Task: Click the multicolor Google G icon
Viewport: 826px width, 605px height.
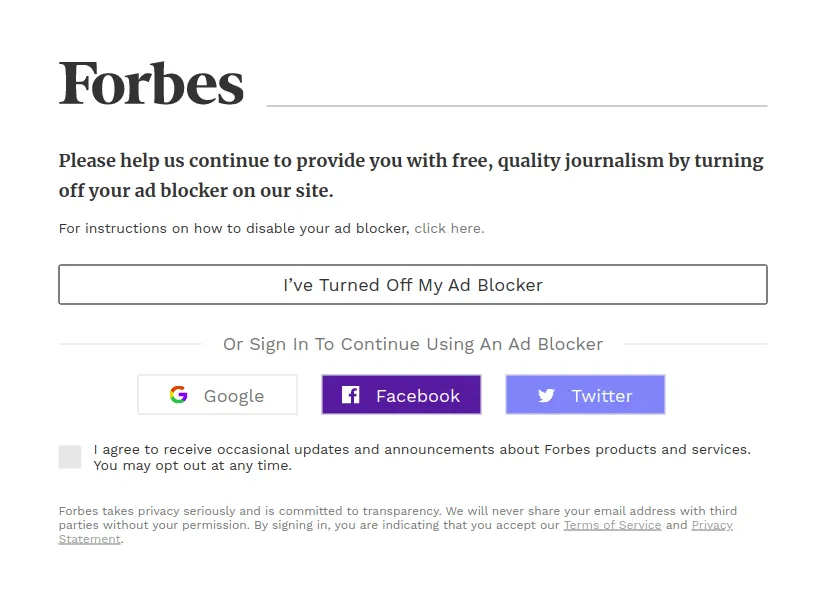Action: [x=179, y=395]
